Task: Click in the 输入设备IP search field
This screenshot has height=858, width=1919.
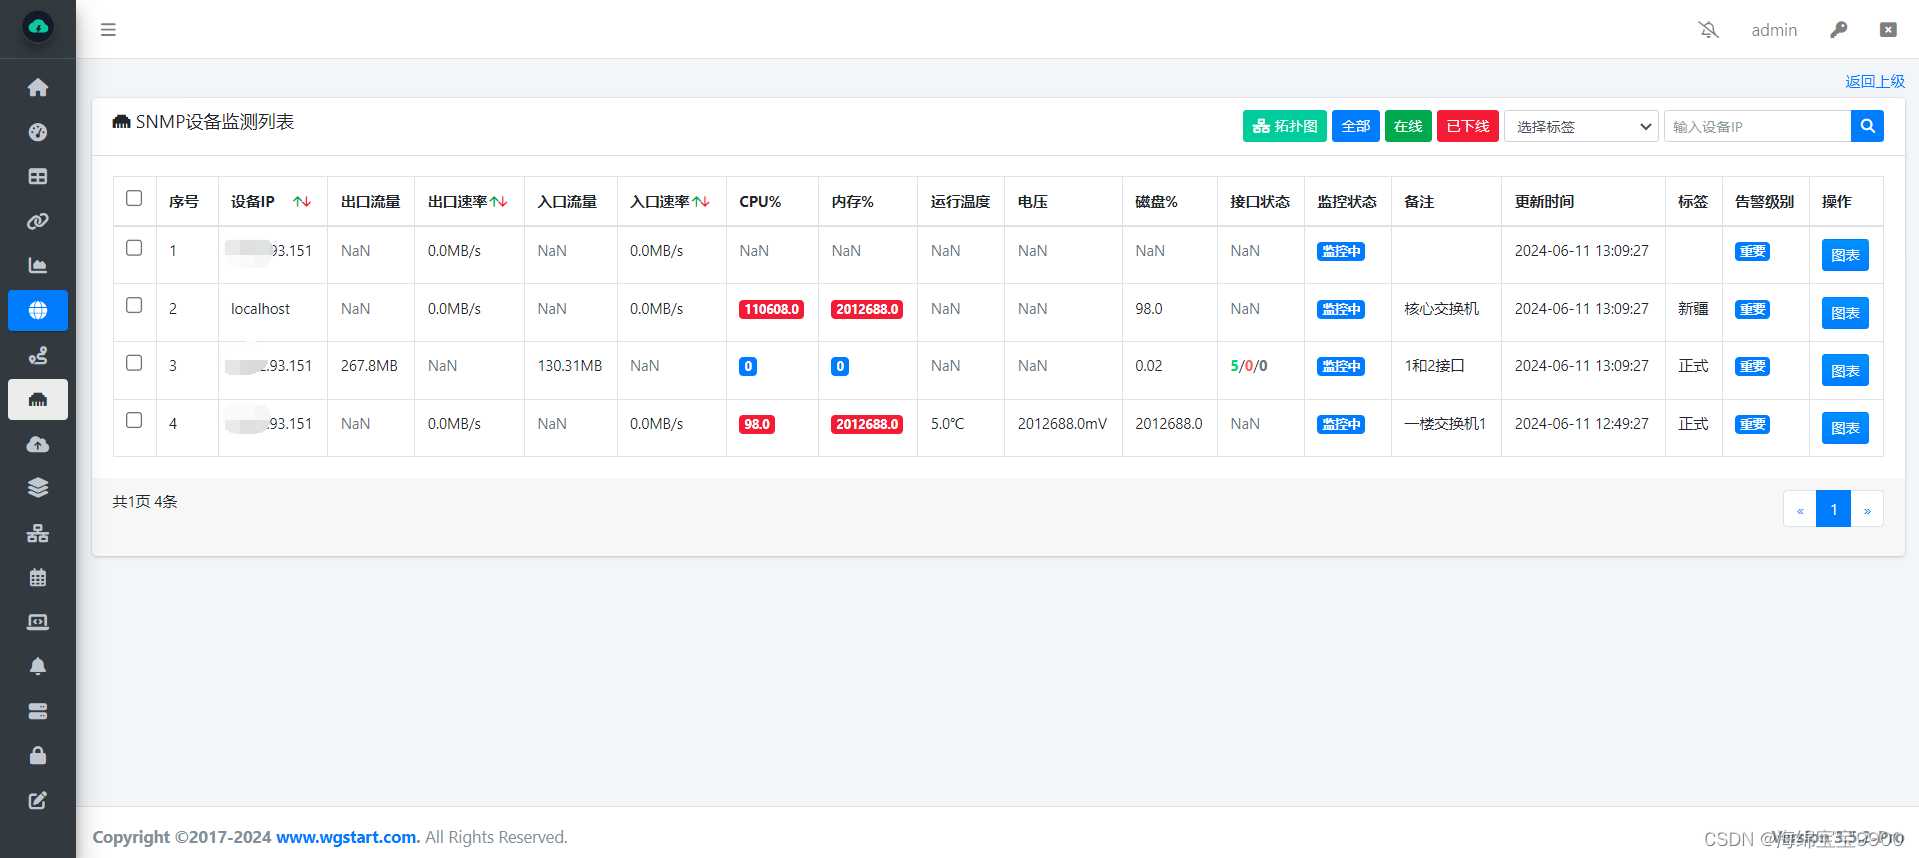Action: coord(1757,126)
